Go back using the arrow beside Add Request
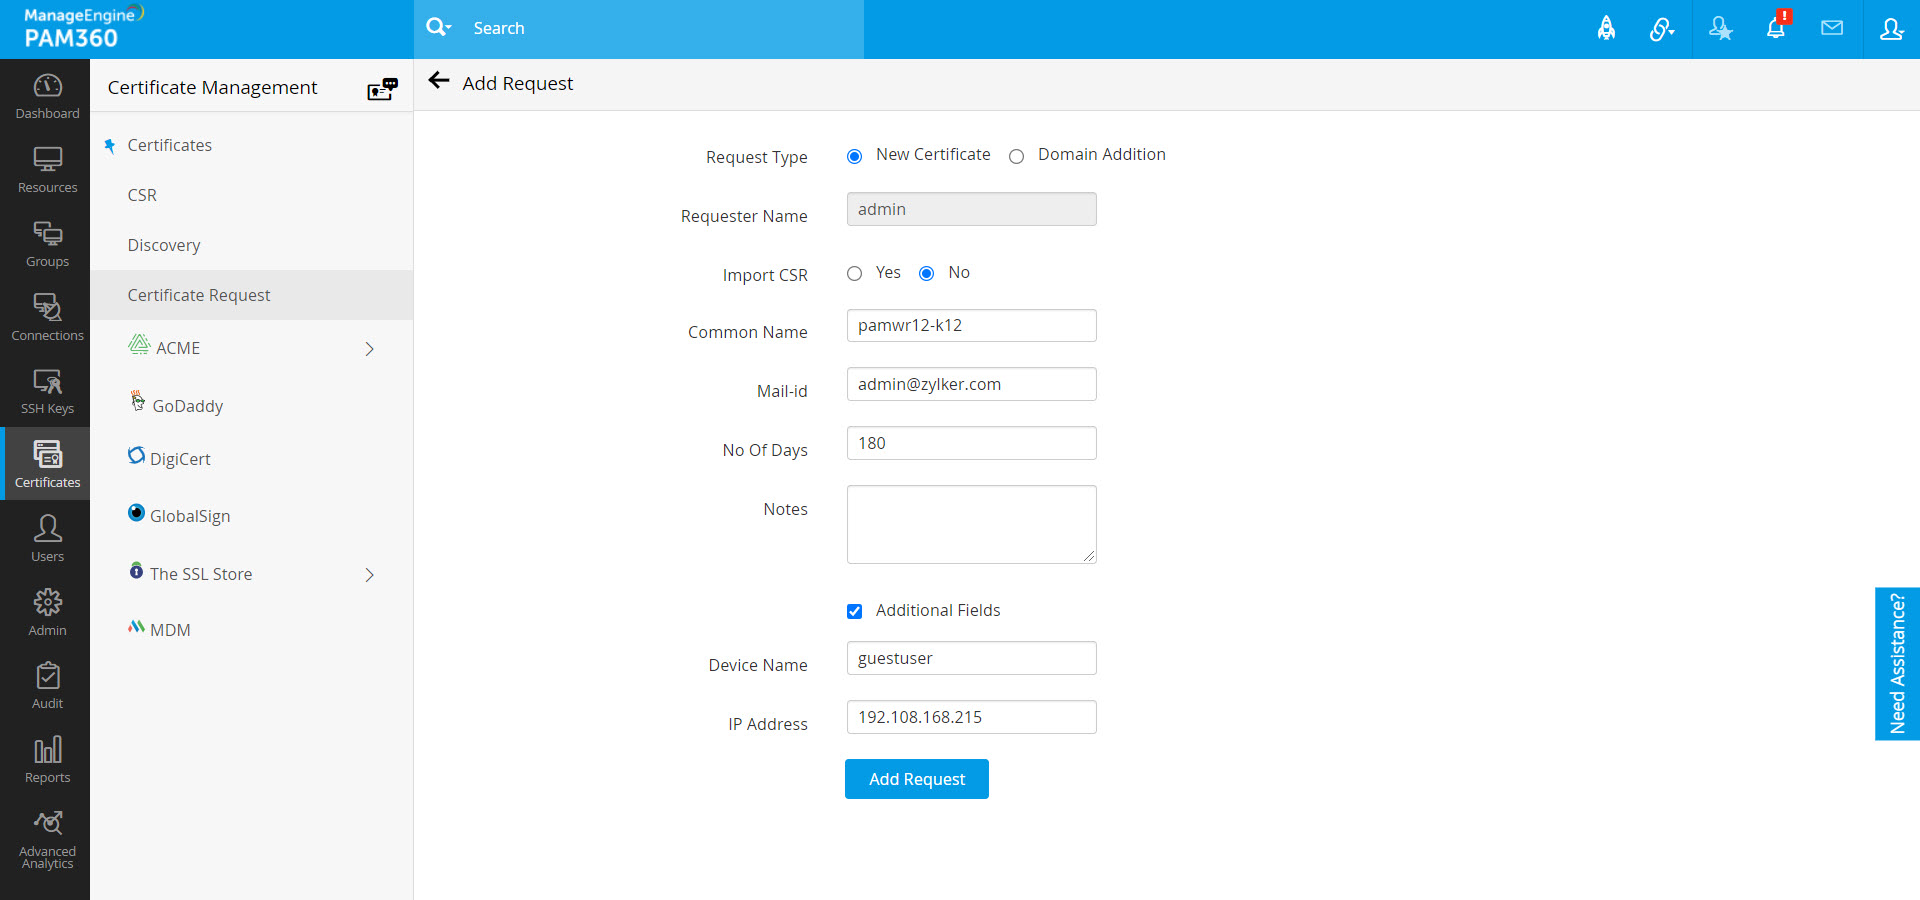Screen dimensions: 1920x900 (x=439, y=81)
